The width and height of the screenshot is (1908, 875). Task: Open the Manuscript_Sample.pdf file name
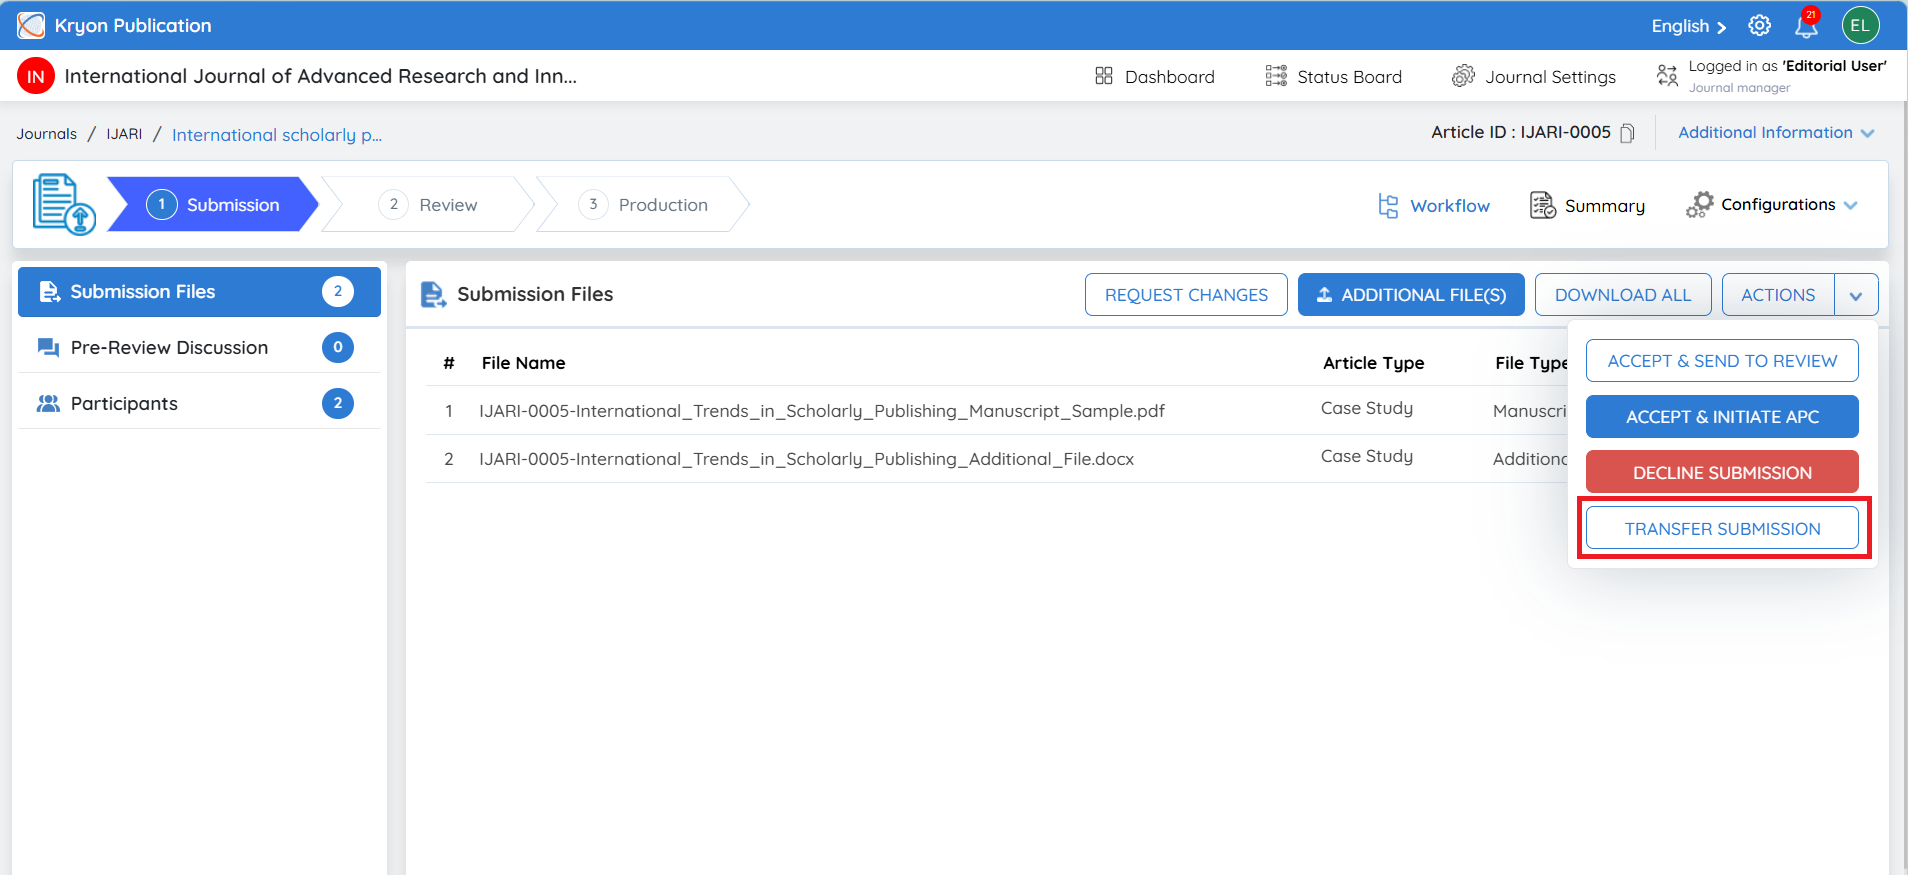[x=822, y=411]
